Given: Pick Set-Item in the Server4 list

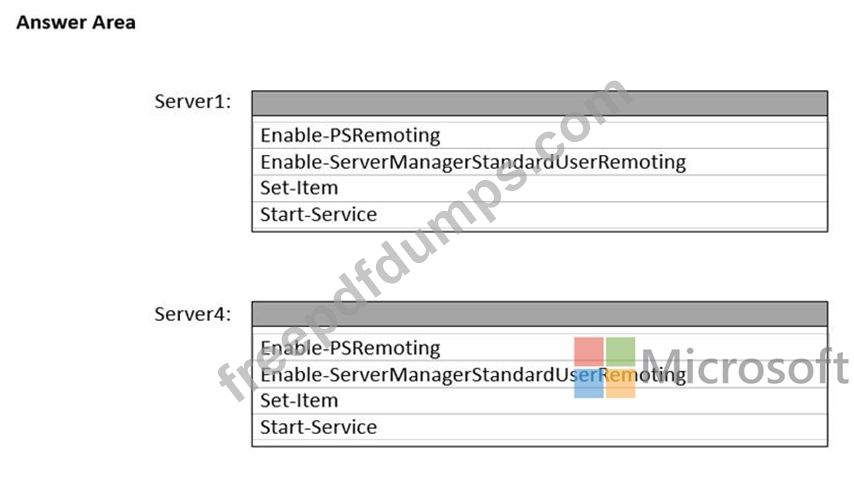Looking at the screenshot, I should (x=299, y=401).
